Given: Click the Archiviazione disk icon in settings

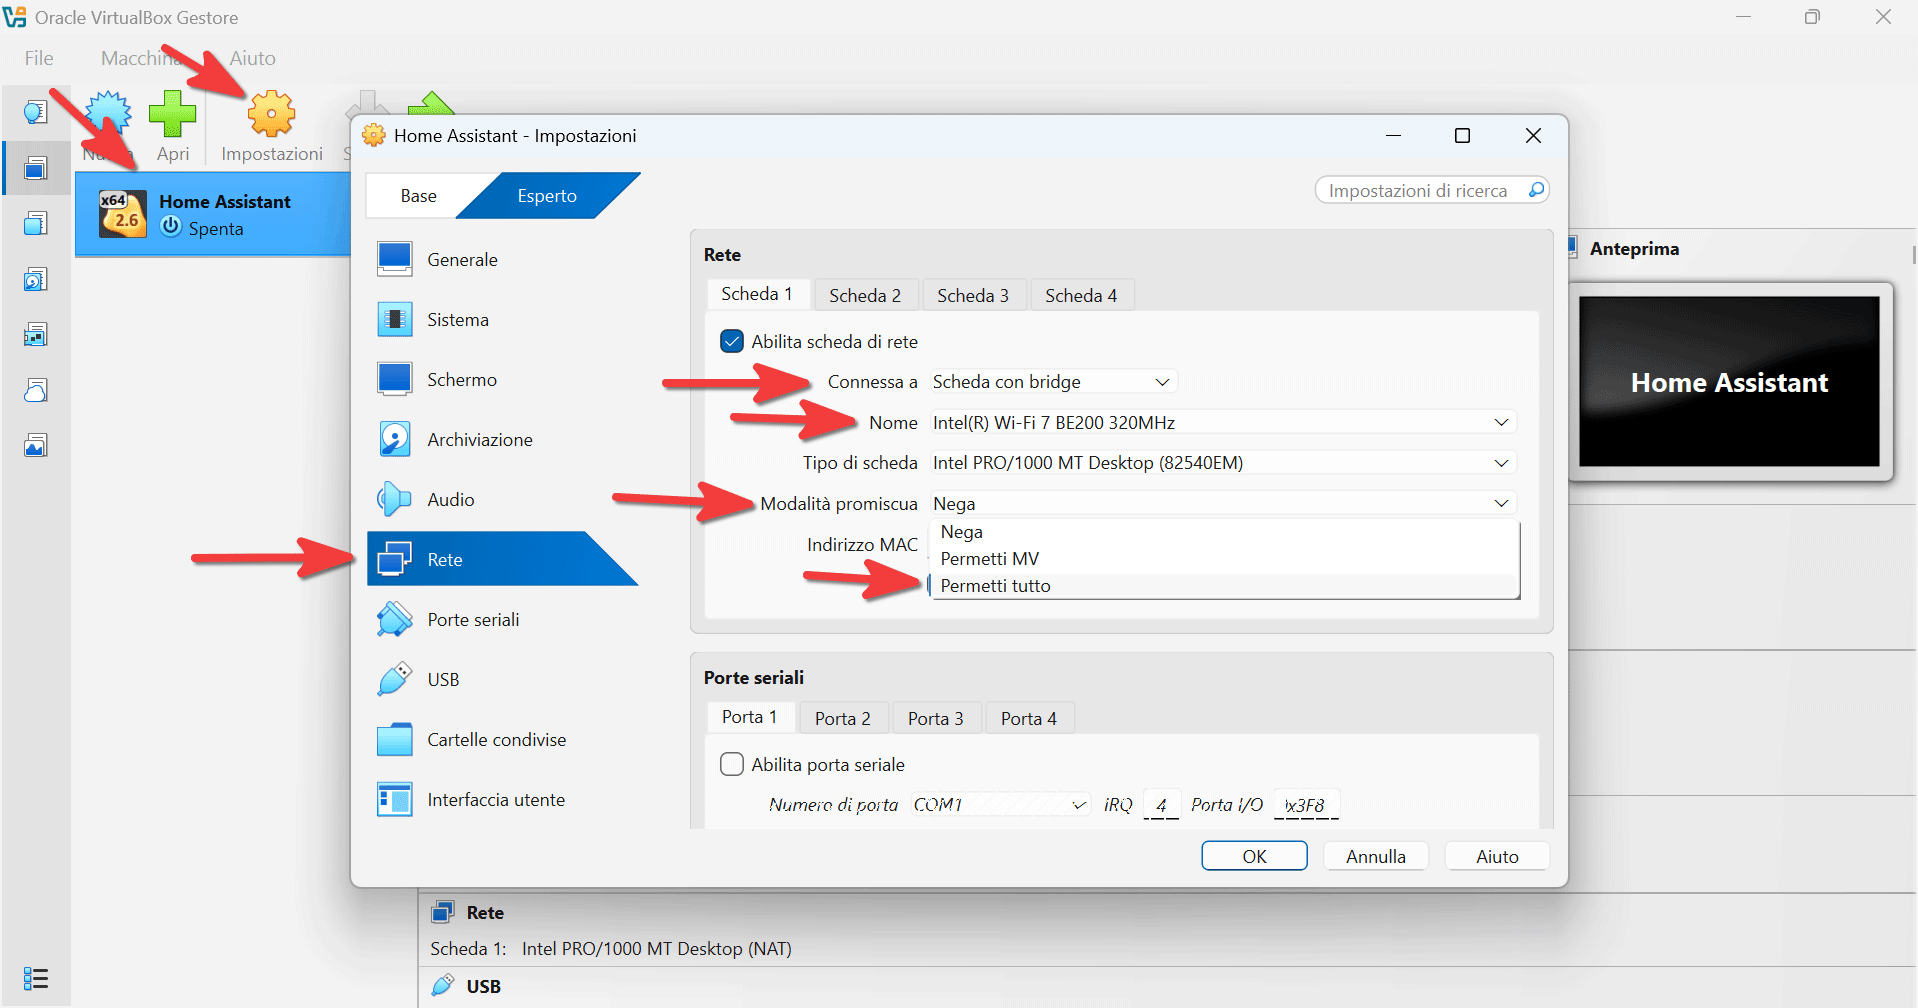Looking at the screenshot, I should 395,439.
